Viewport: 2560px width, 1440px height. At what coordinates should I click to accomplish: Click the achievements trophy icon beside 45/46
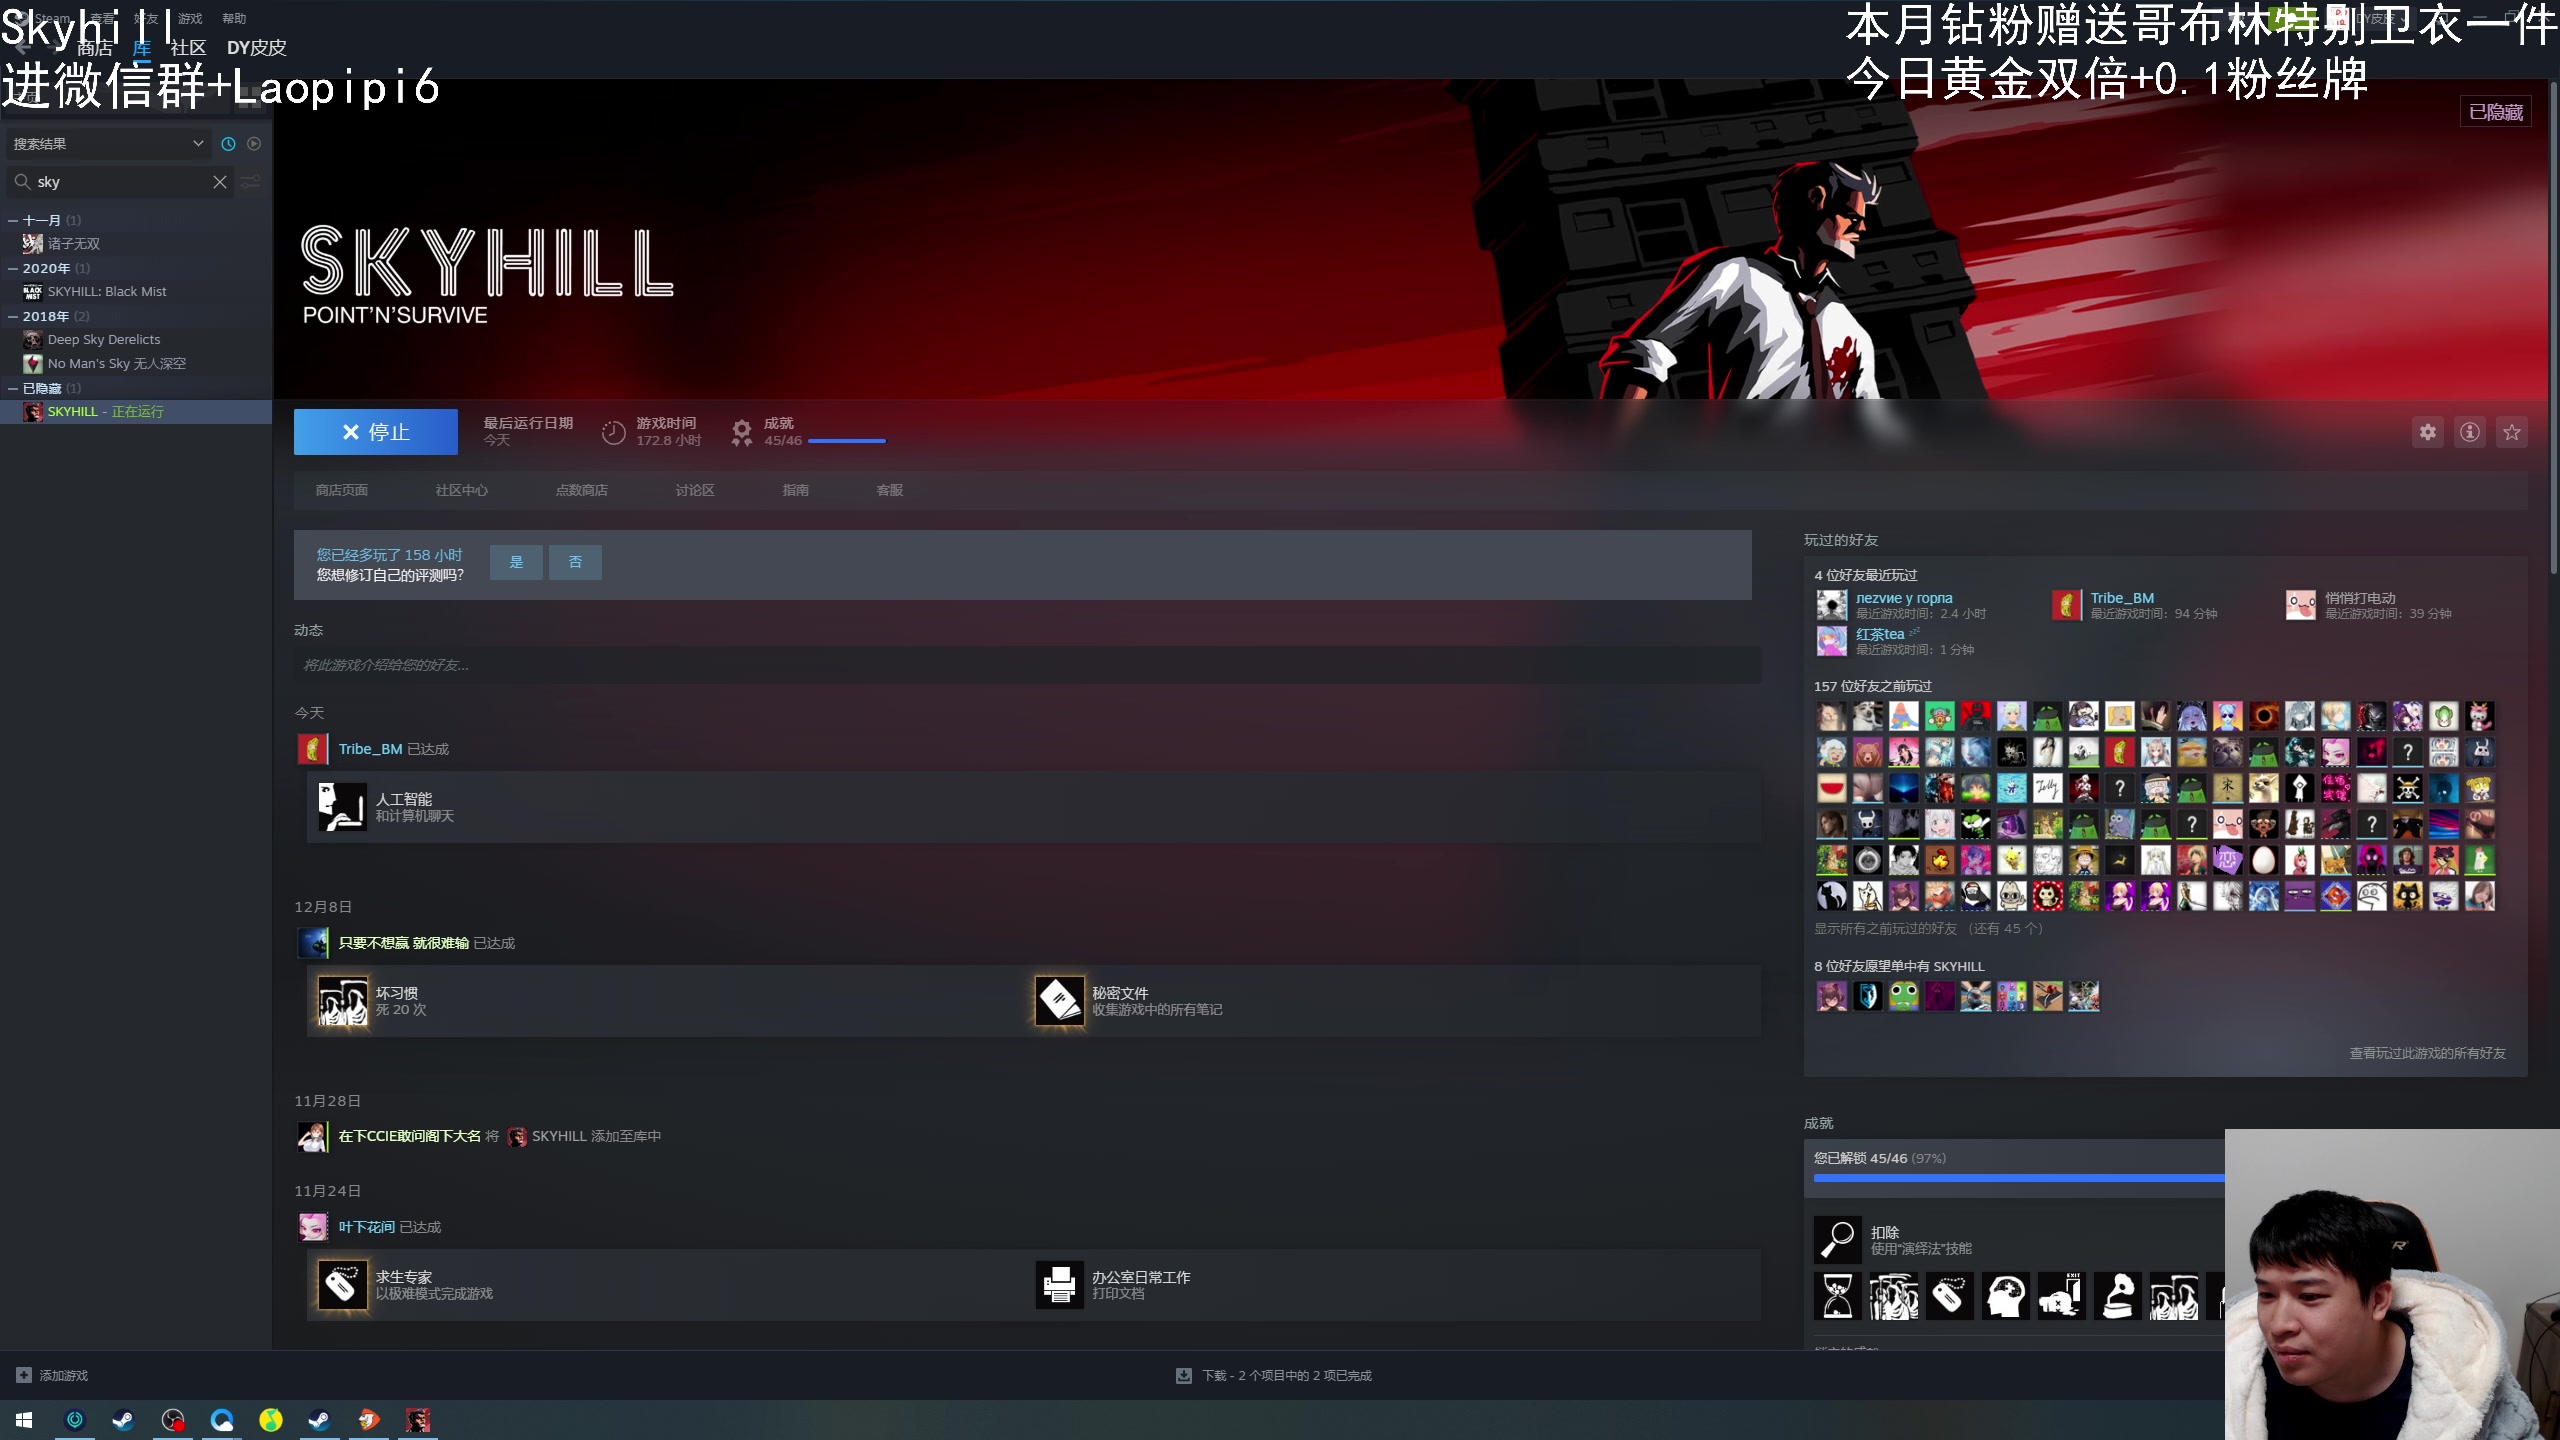point(741,432)
